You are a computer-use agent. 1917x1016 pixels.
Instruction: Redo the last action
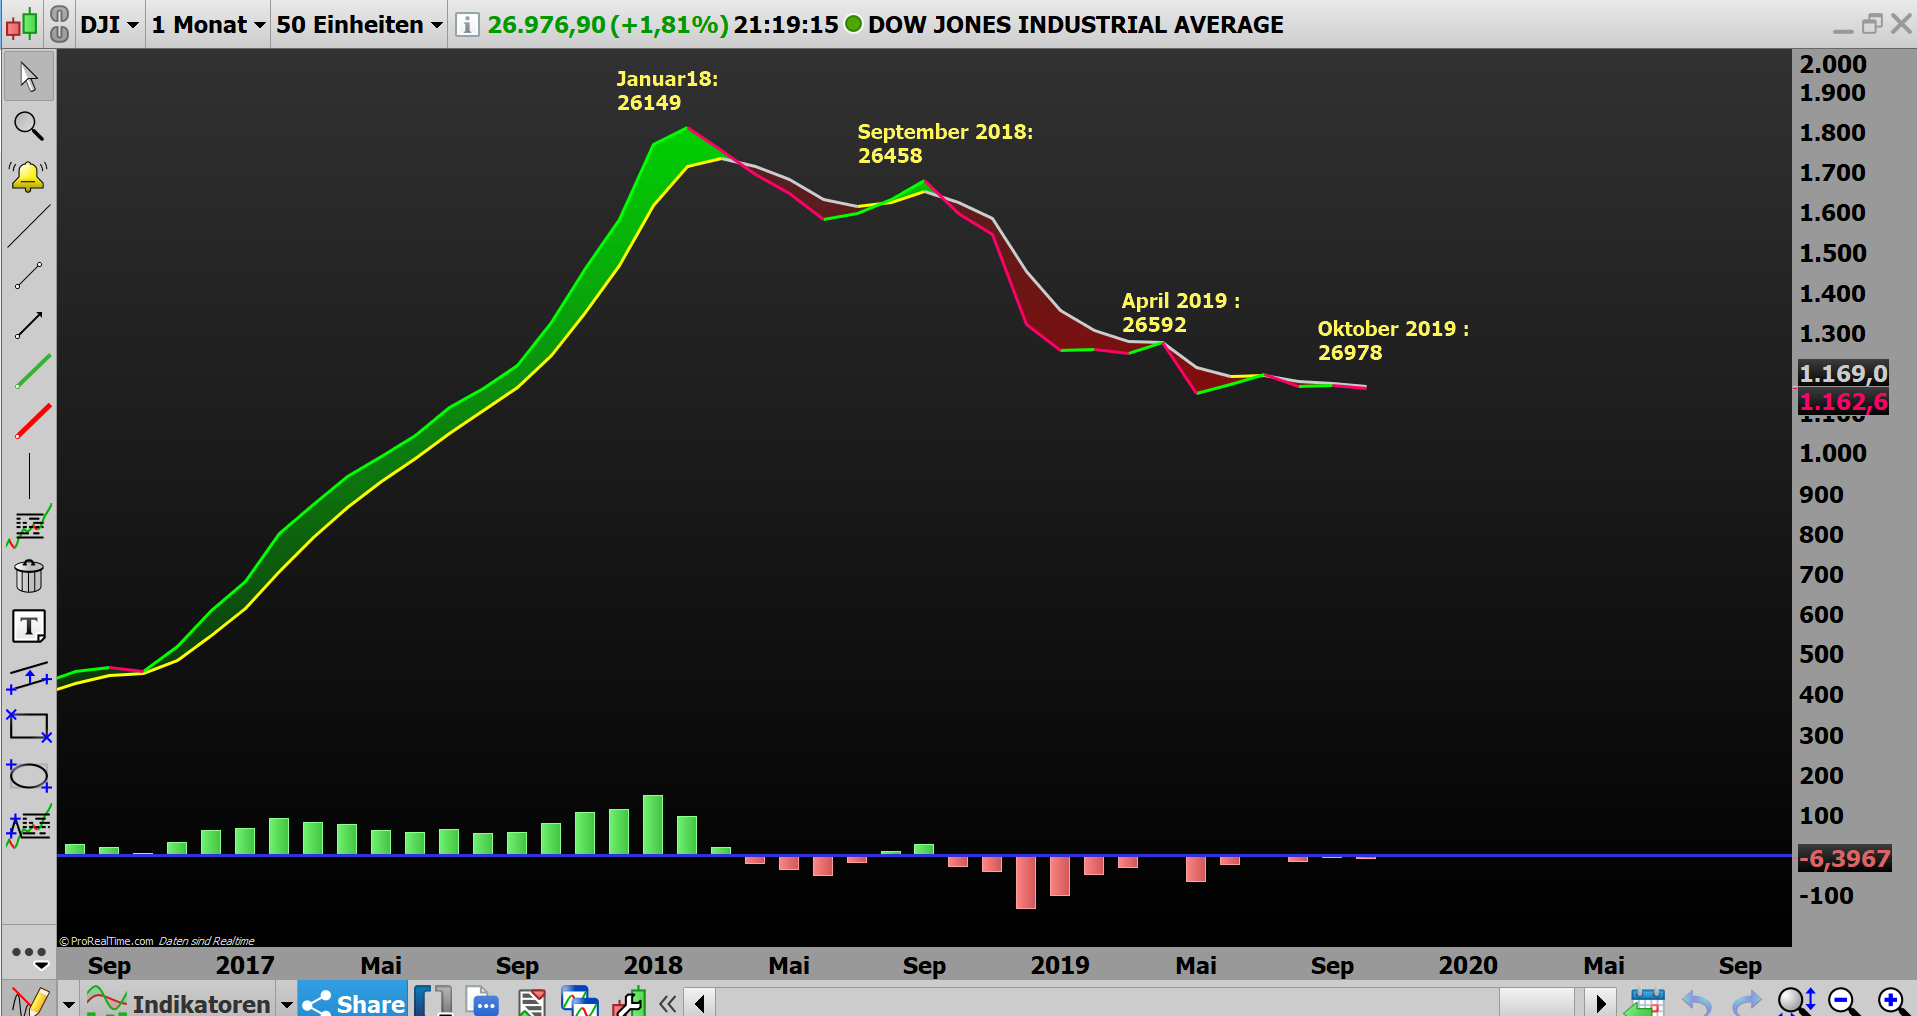click(1747, 1002)
